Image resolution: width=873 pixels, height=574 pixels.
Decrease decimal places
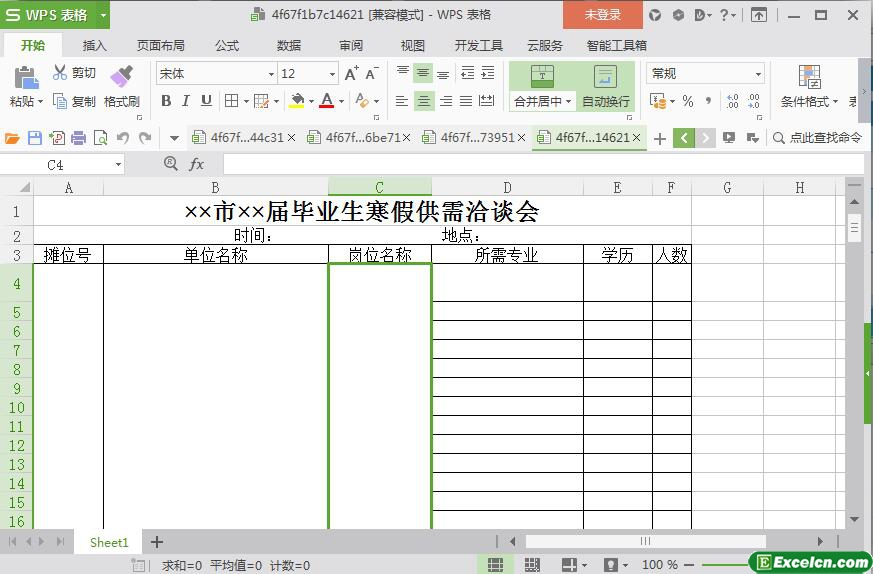click(753, 101)
